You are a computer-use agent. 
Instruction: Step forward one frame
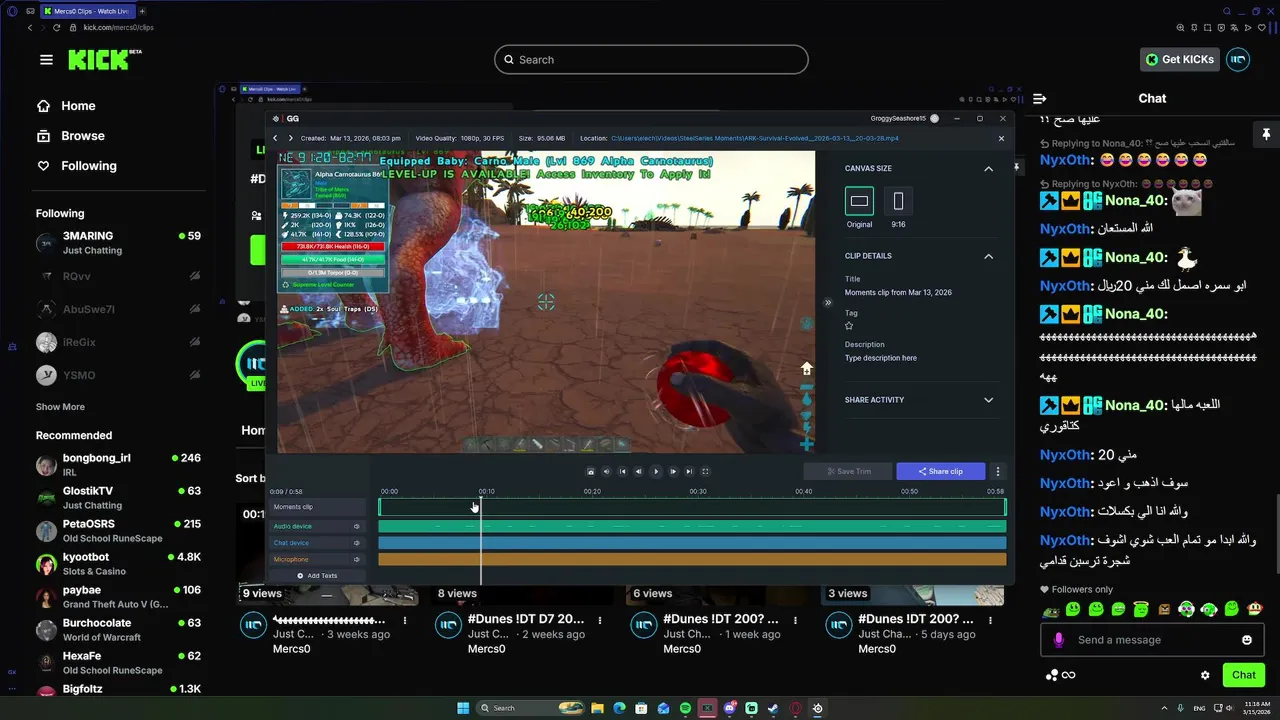(x=673, y=471)
